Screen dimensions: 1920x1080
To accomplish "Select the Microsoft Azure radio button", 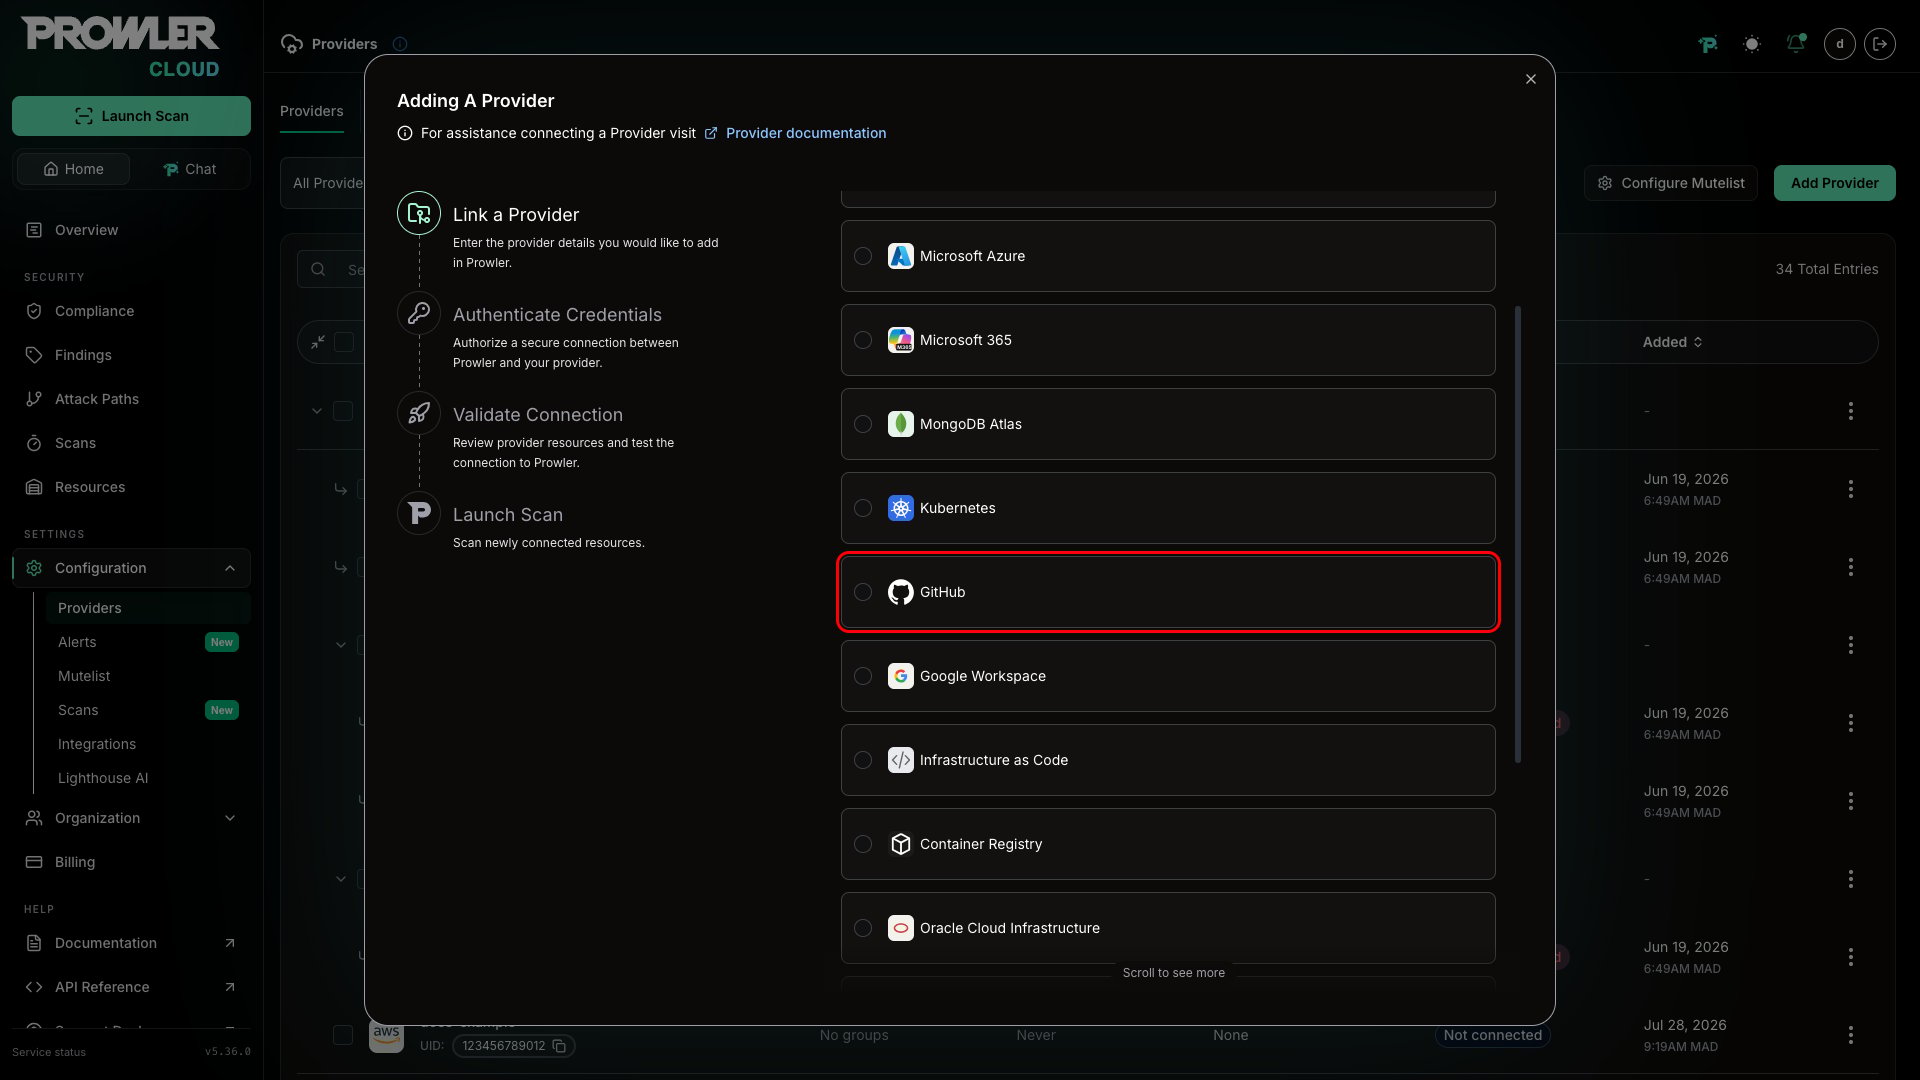I will (863, 256).
